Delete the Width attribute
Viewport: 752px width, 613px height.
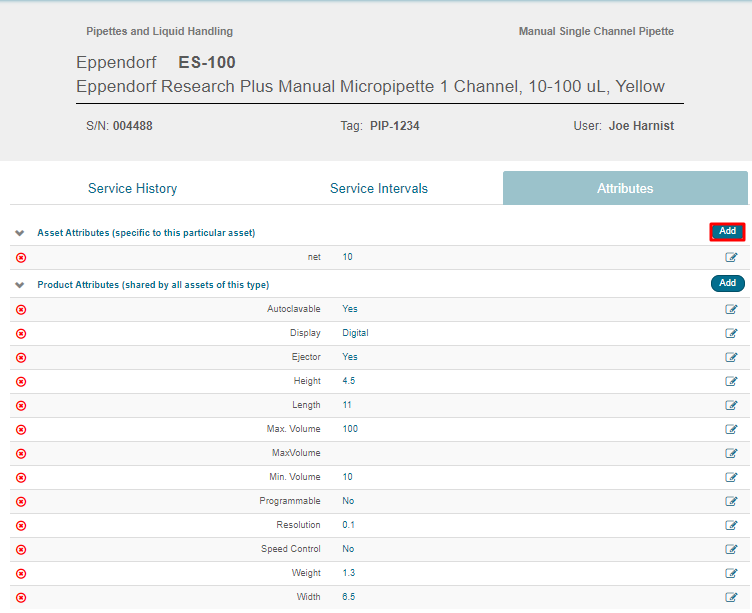coord(21,597)
